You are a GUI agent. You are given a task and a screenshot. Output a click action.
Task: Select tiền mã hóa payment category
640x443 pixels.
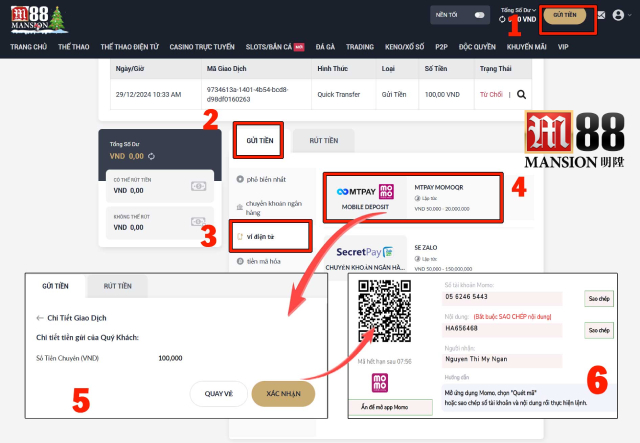point(259,261)
